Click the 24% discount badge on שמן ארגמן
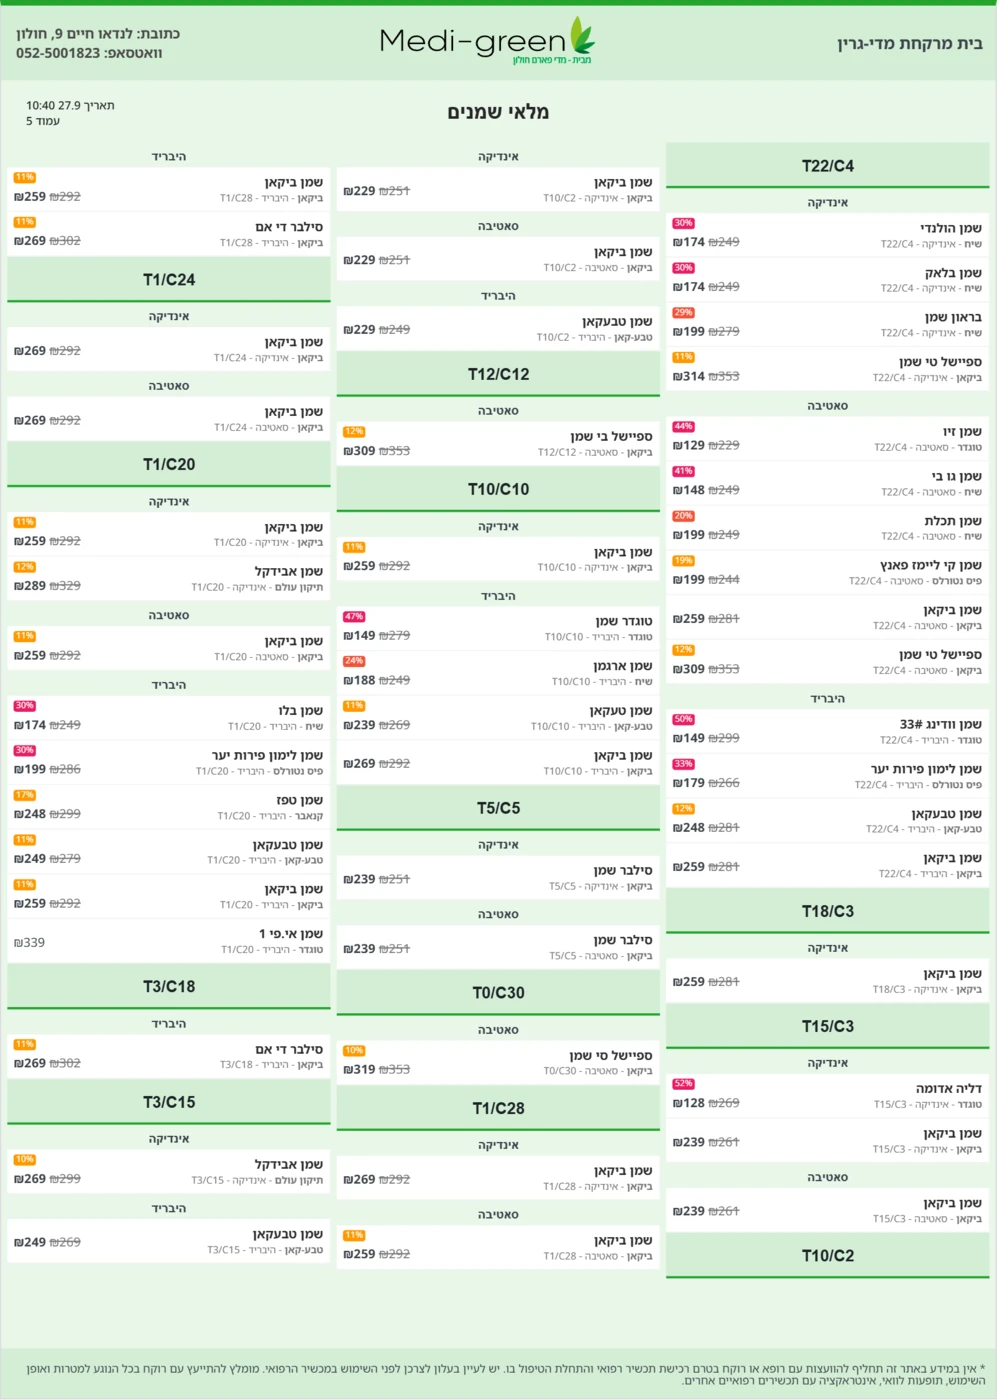The height and width of the screenshot is (1400, 997). (x=354, y=662)
